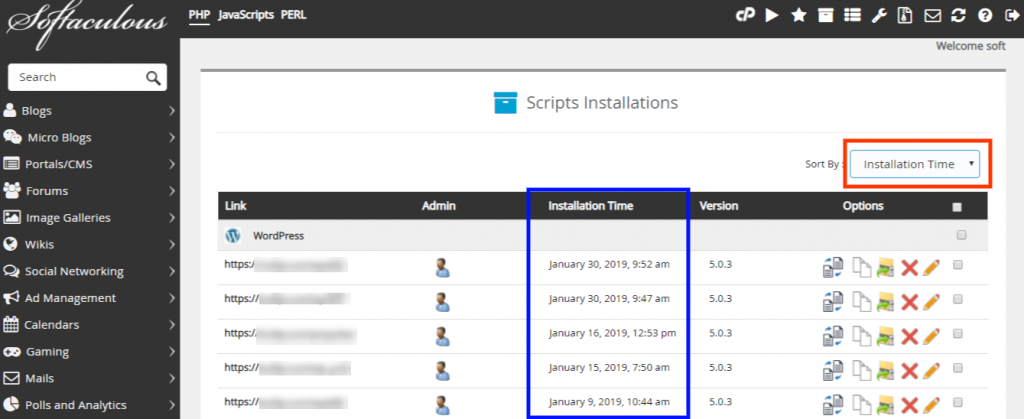The height and width of the screenshot is (419, 1024).
Task: Open the Gaming category
Action: coord(89,352)
